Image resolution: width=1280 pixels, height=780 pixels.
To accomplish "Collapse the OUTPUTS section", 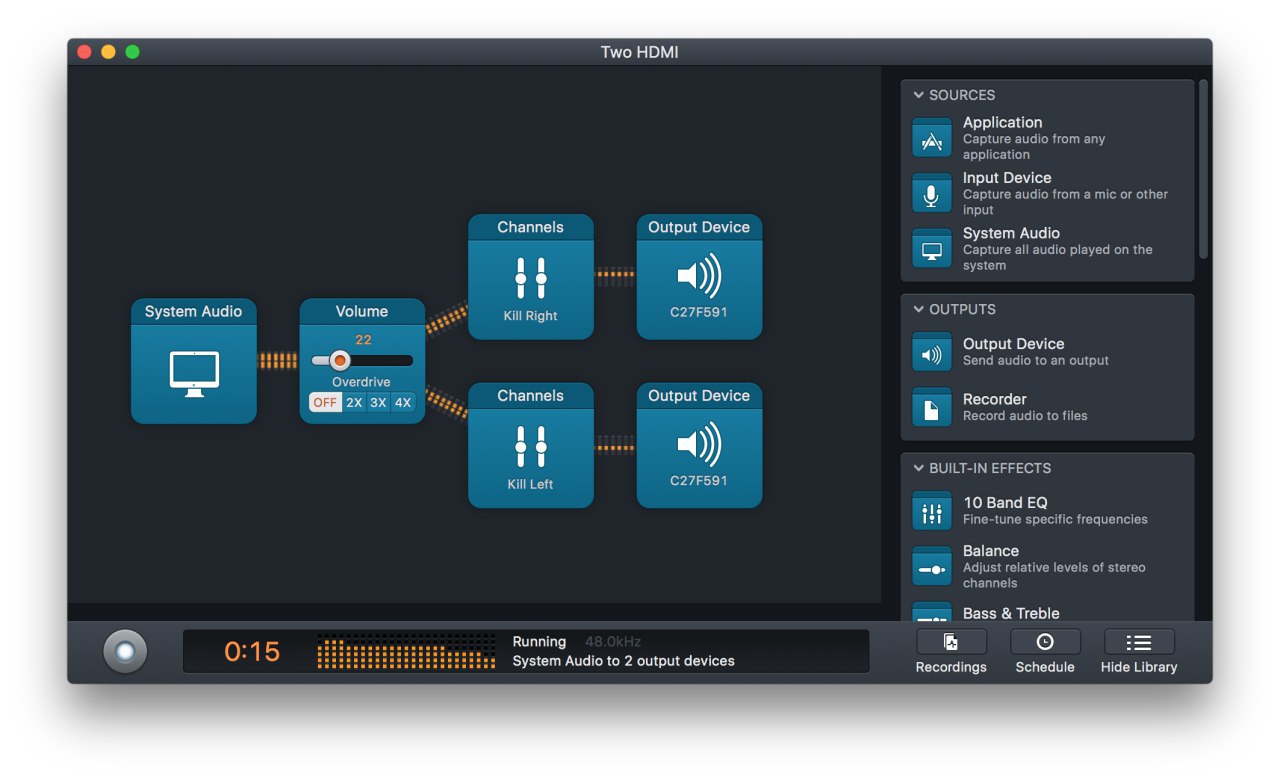I will tap(918, 309).
